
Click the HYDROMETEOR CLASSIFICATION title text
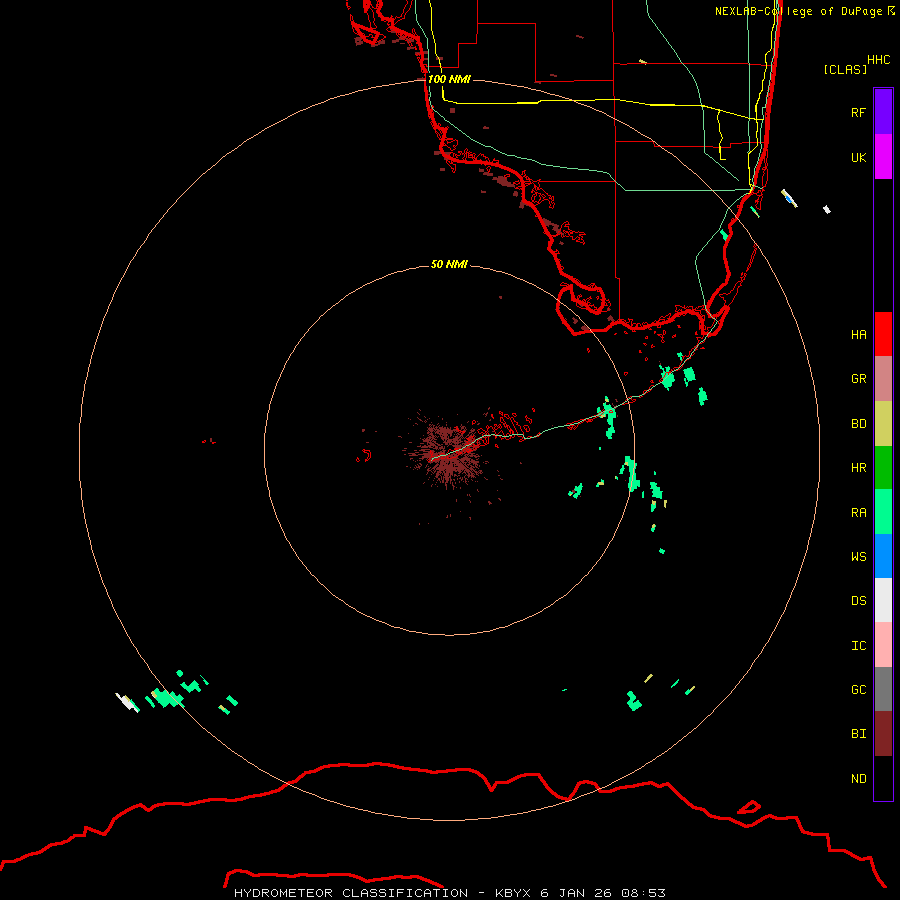[351, 893]
